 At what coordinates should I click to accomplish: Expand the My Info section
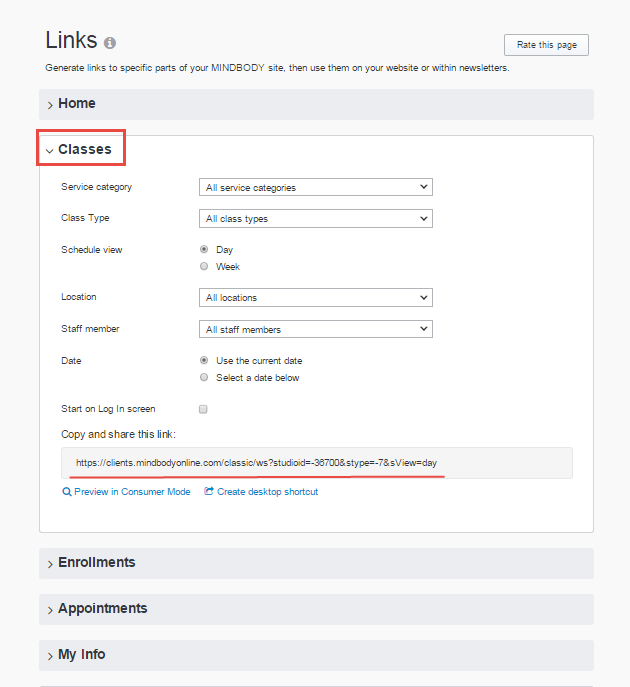click(81, 655)
